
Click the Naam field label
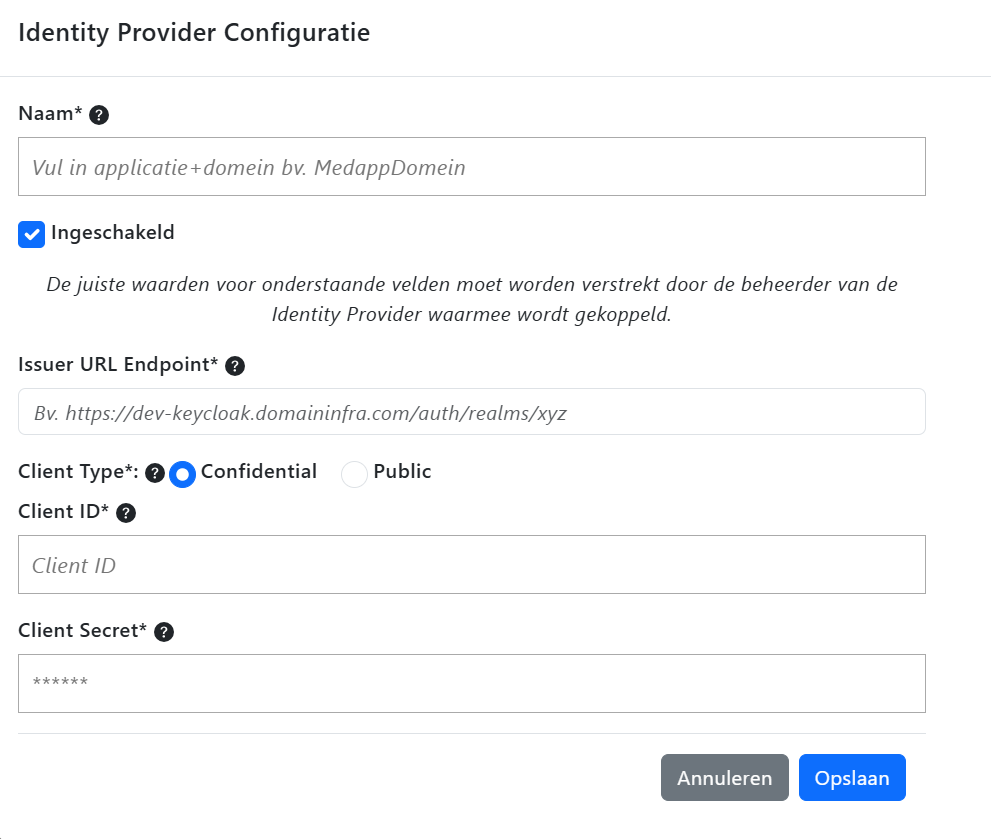coord(50,114)
